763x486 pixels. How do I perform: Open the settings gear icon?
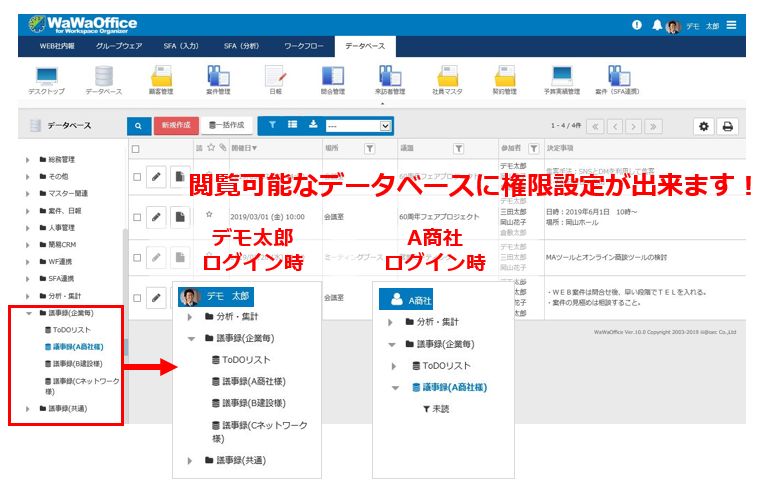pos(704,126)
